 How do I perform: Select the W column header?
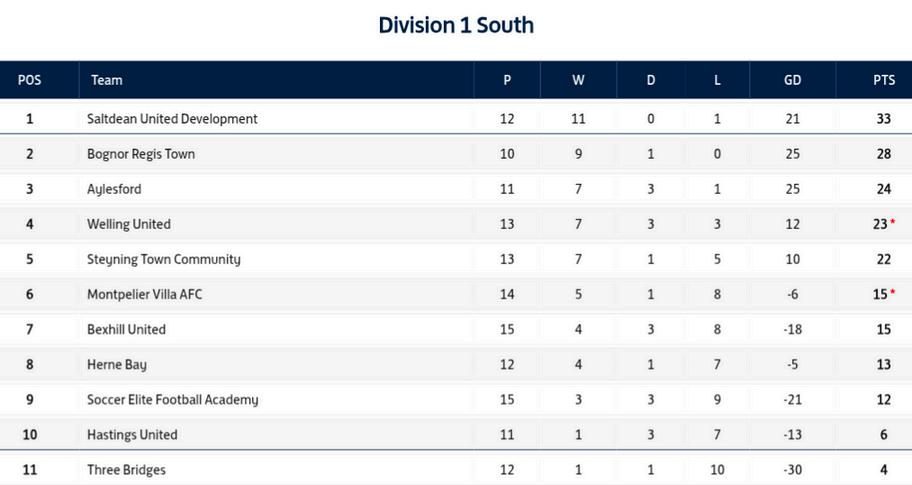click(578, 80)
